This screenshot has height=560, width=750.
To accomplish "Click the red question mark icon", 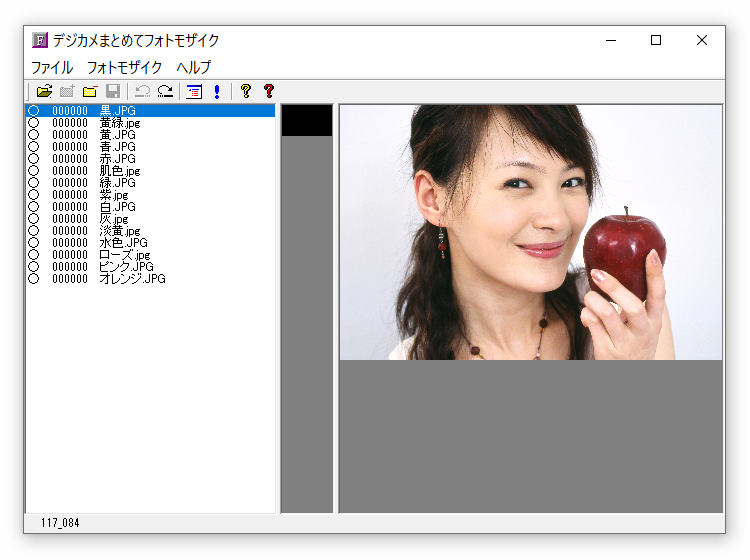I will (269, 91).
